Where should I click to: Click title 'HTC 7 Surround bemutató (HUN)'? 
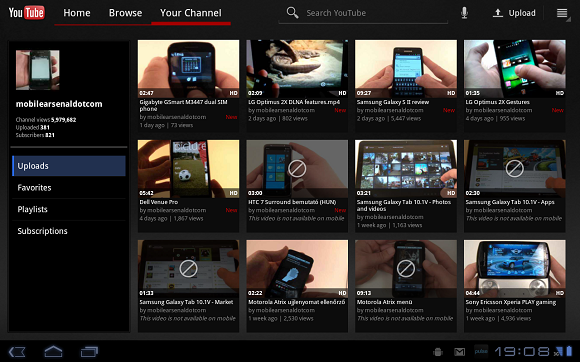292,202
